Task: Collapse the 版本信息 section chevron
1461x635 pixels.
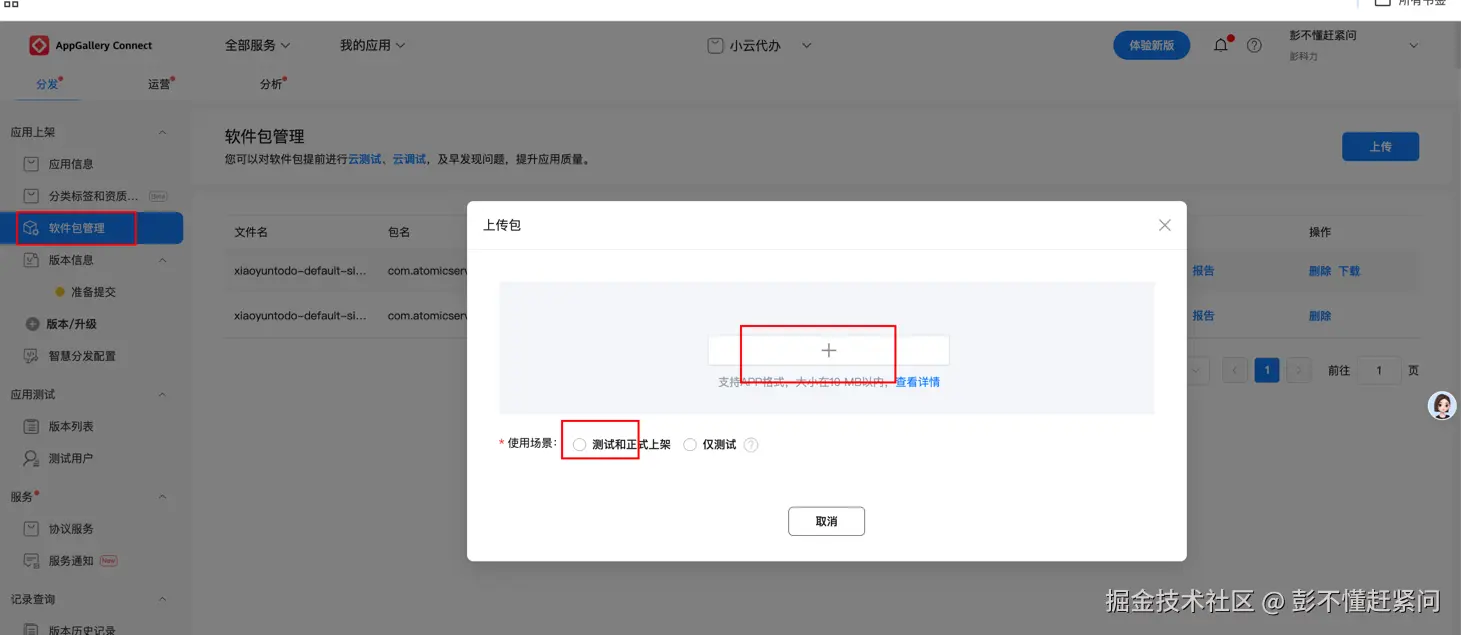Action: [163, 260]
